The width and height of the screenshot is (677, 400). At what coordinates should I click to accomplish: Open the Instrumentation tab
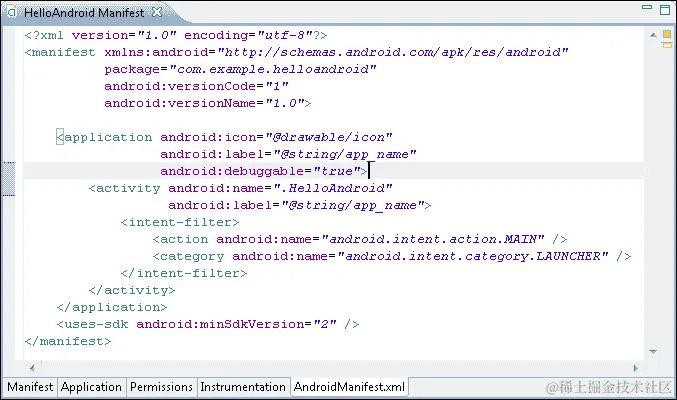click(243, 387)
